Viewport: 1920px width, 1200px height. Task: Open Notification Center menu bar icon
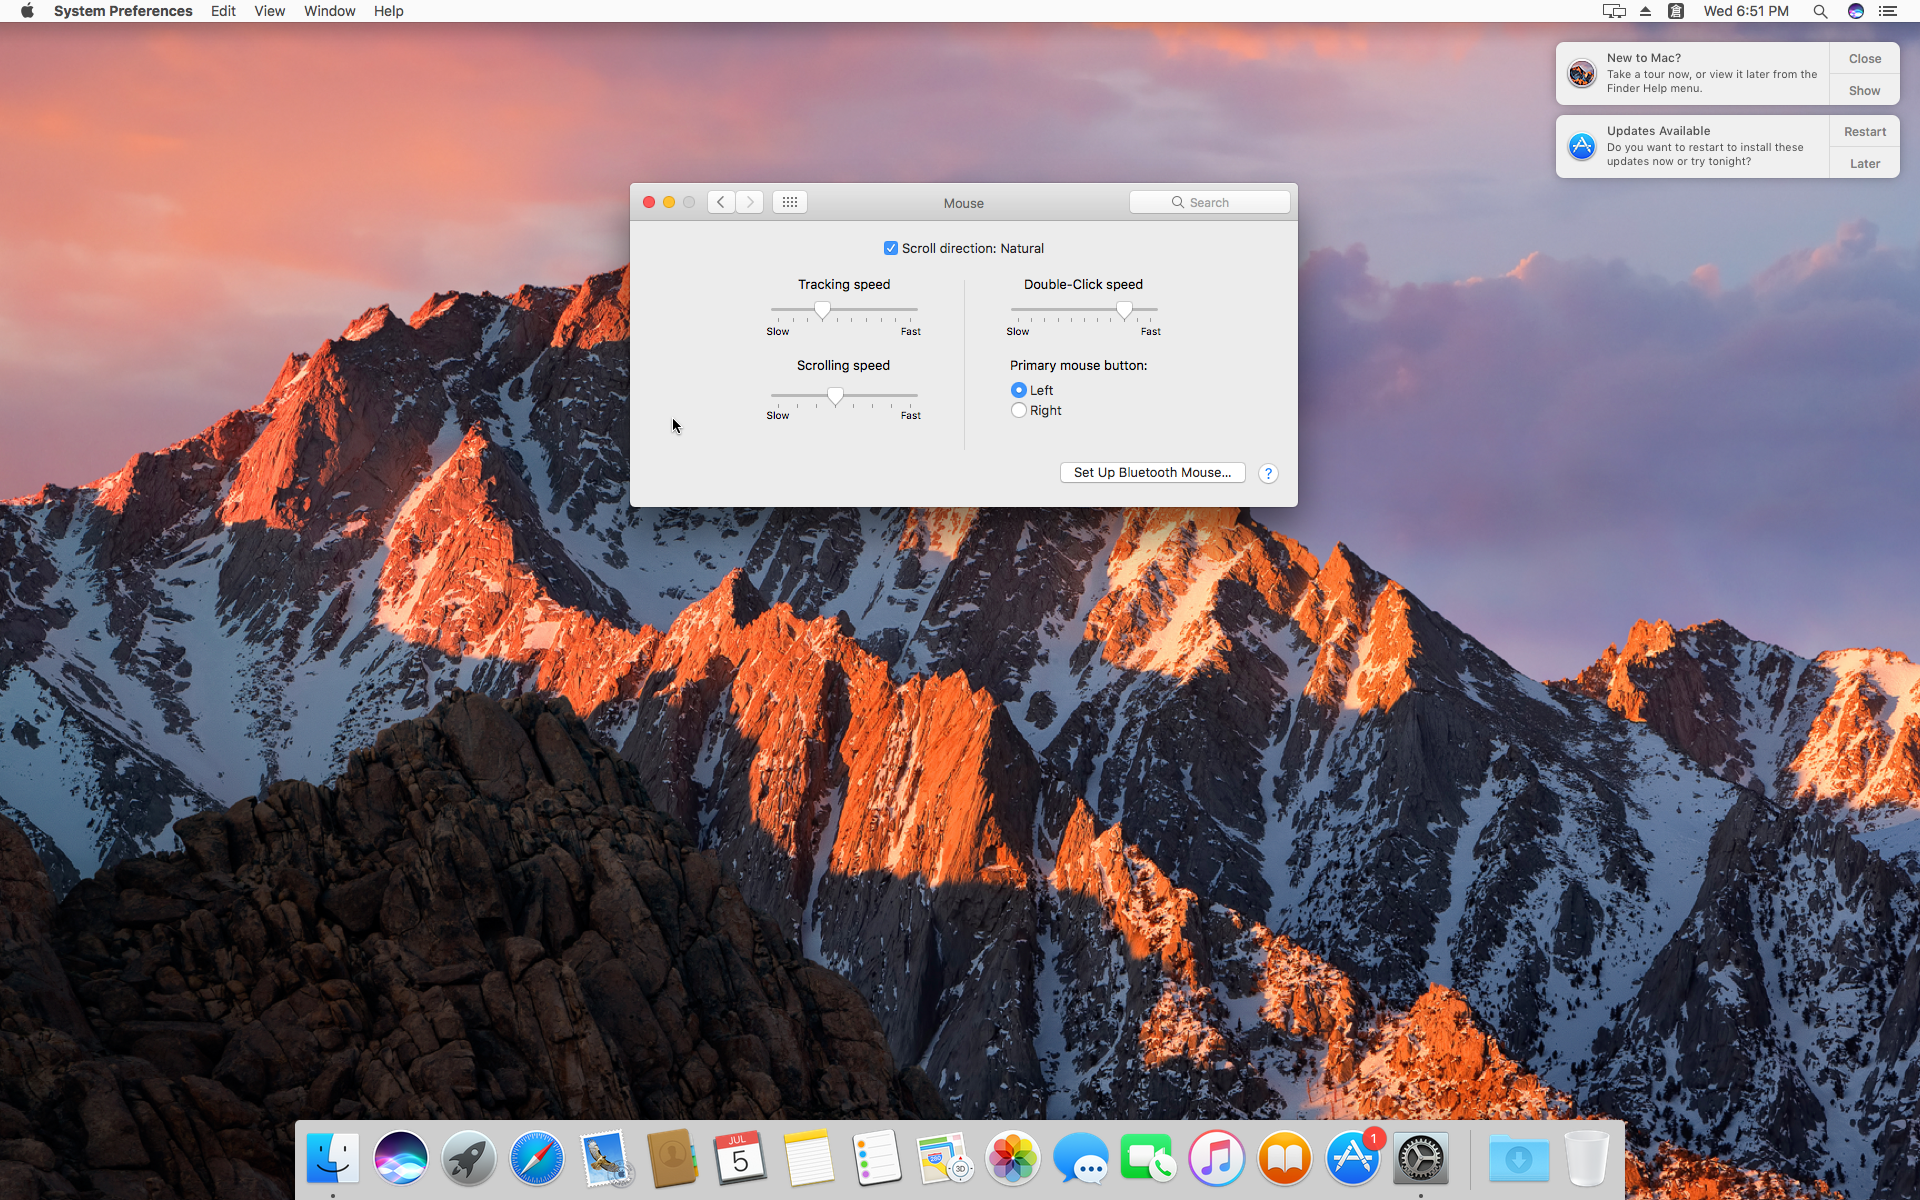pos(1887,11)
